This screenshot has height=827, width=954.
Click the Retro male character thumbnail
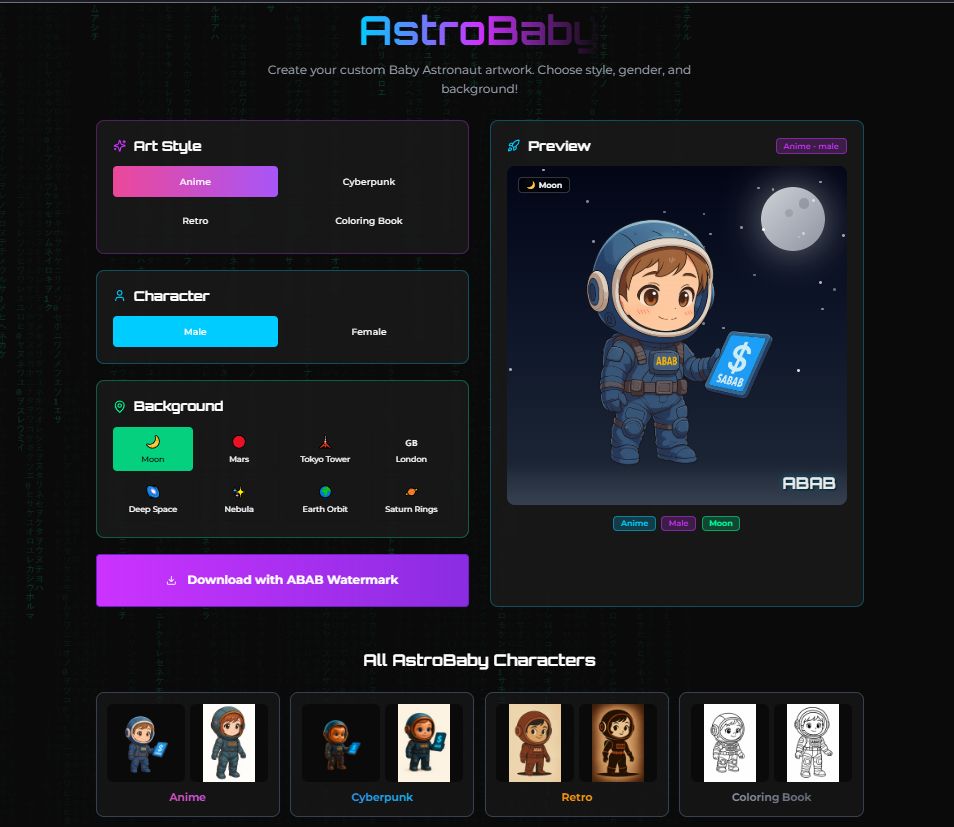click(535, 743)
